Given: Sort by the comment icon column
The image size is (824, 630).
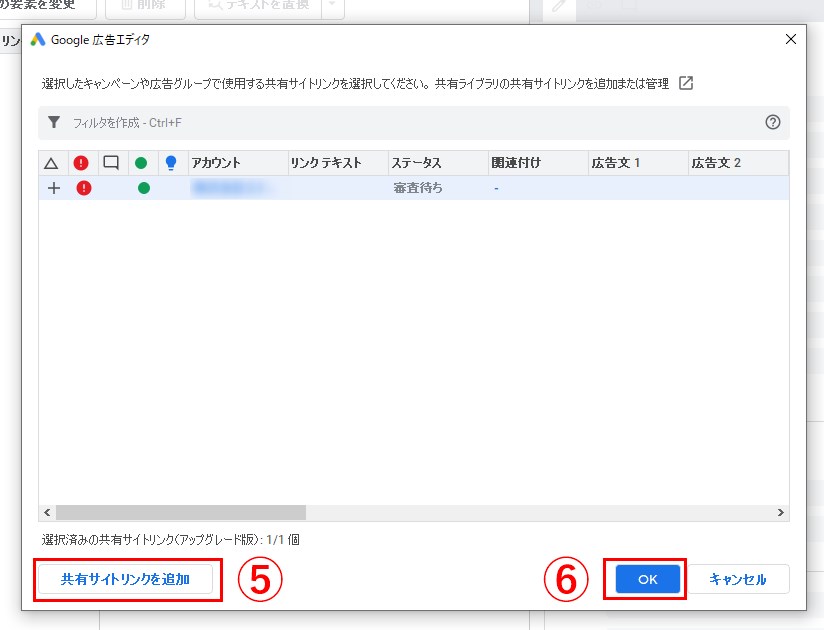Looking at the screenshot, I should [x=111, y=163].
